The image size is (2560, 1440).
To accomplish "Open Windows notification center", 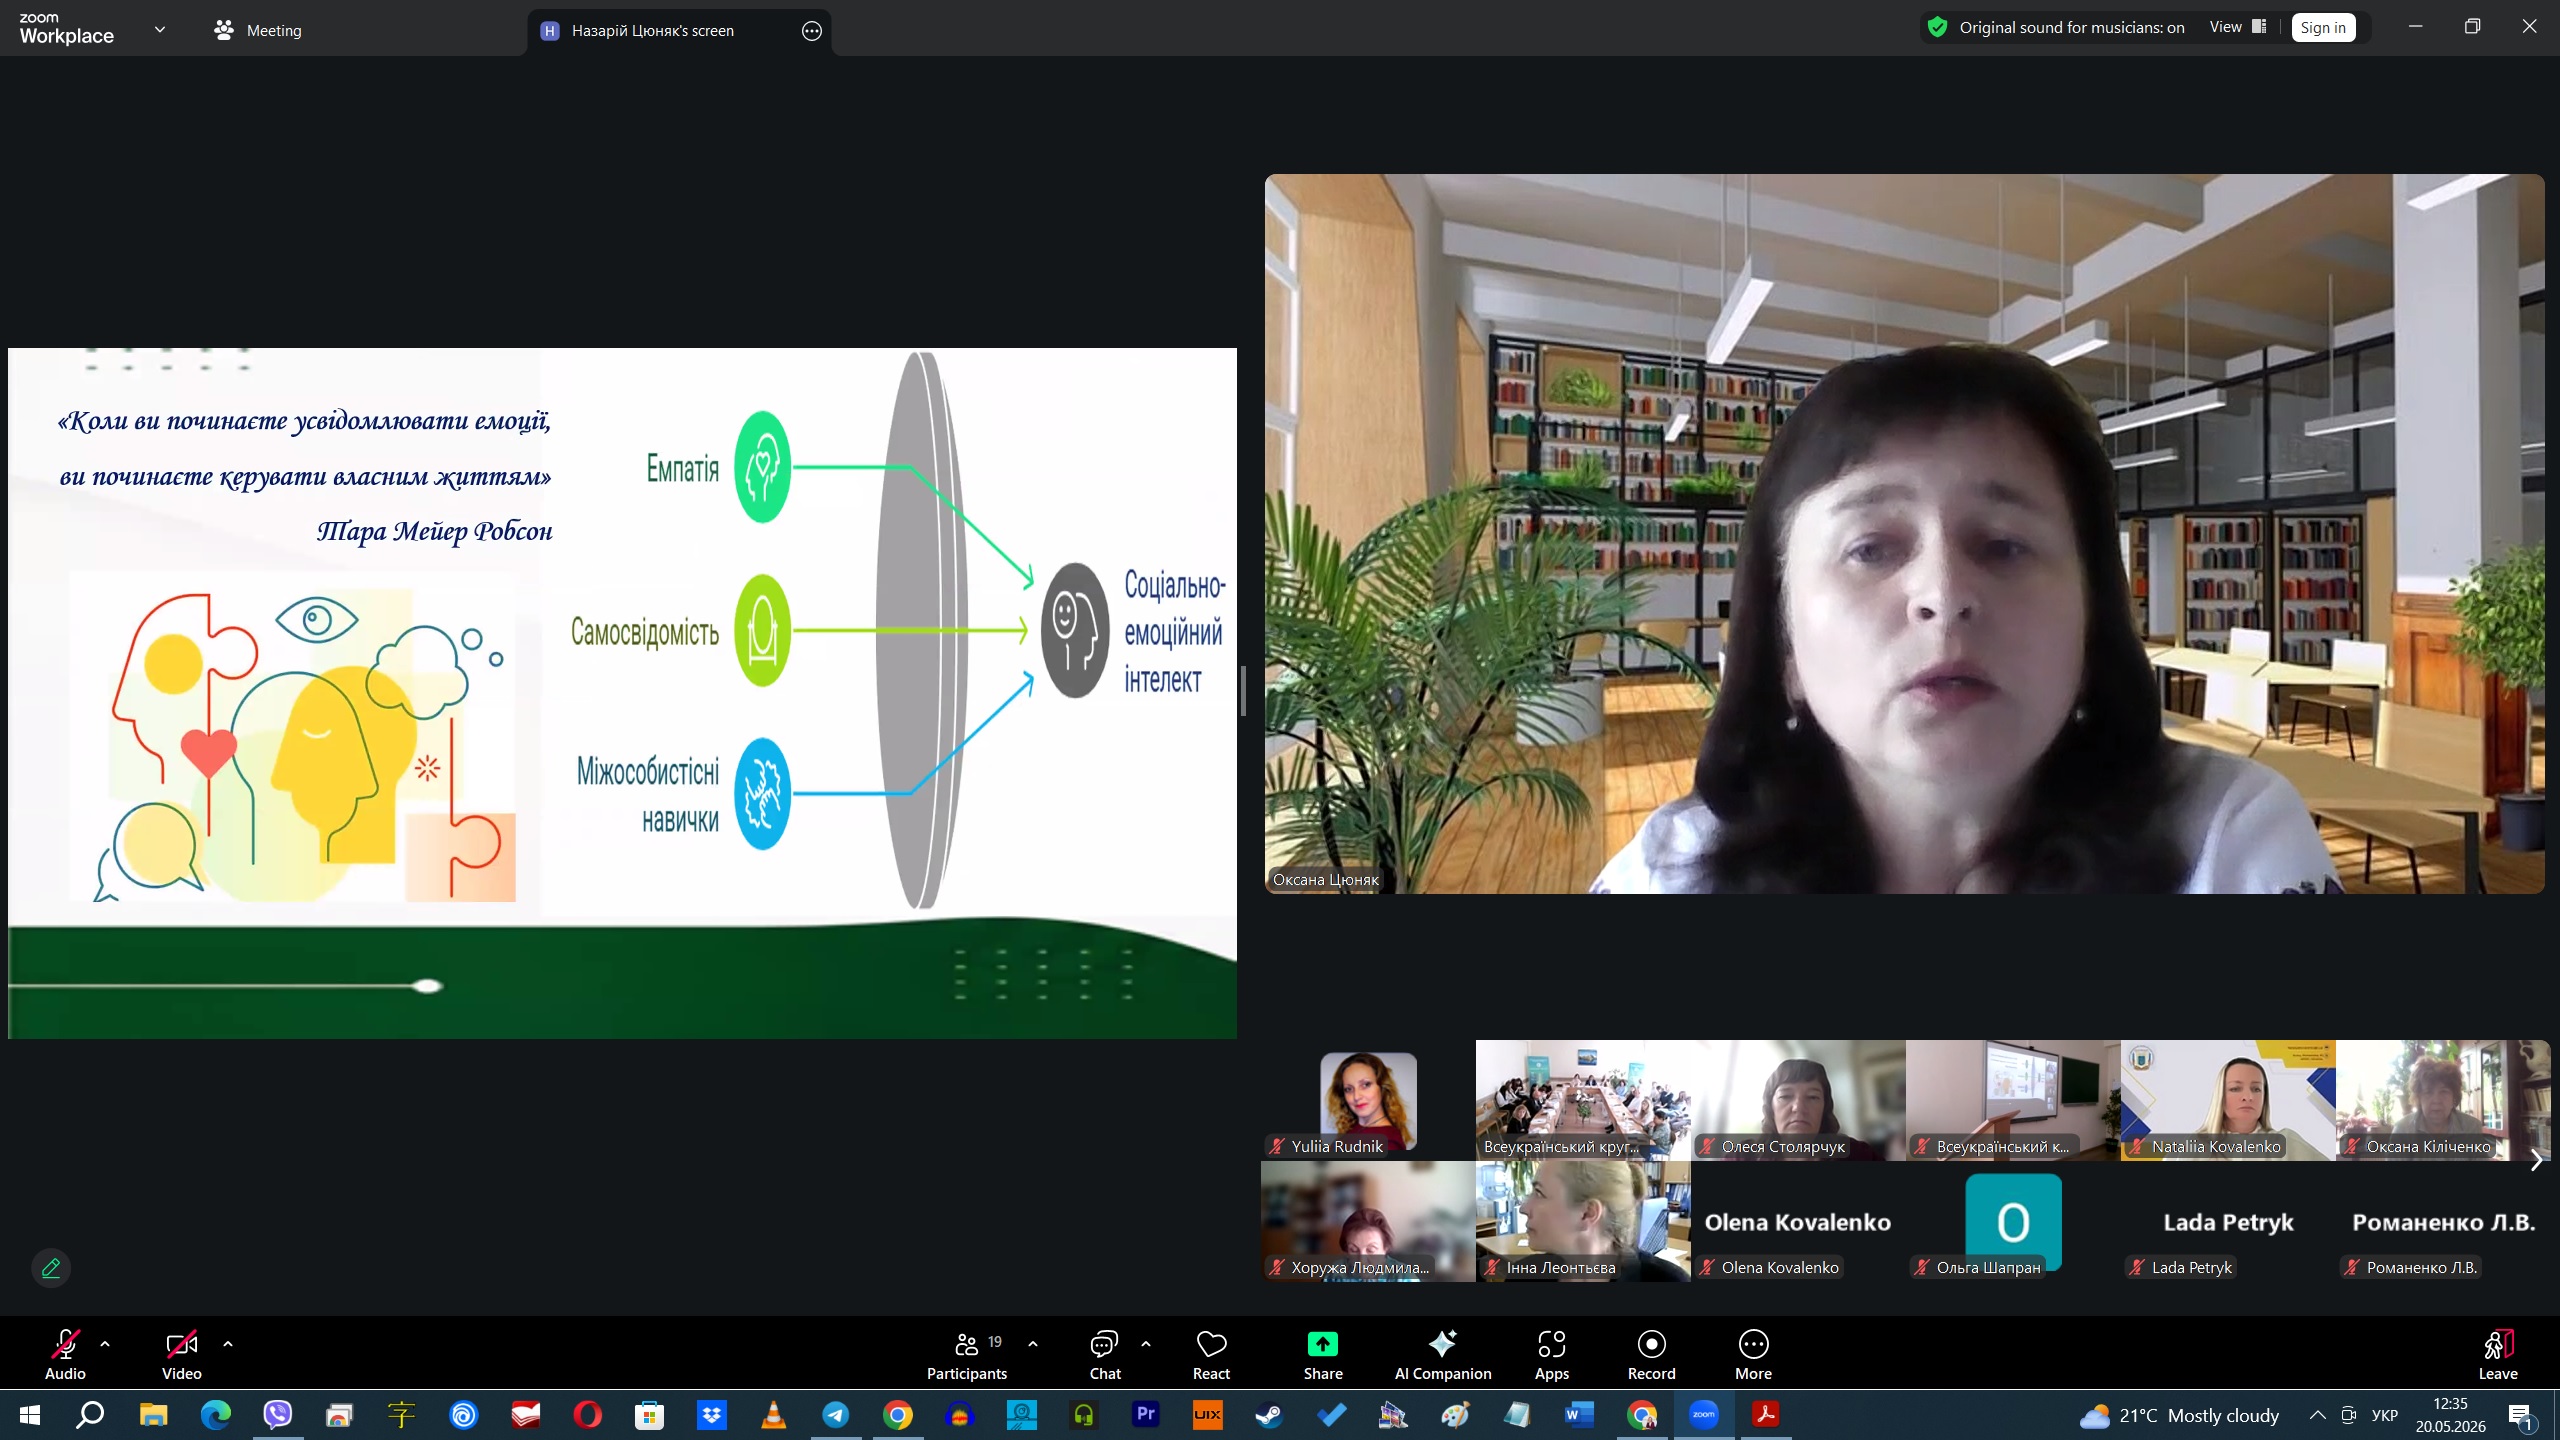I will click(x=2521, y=1416).
